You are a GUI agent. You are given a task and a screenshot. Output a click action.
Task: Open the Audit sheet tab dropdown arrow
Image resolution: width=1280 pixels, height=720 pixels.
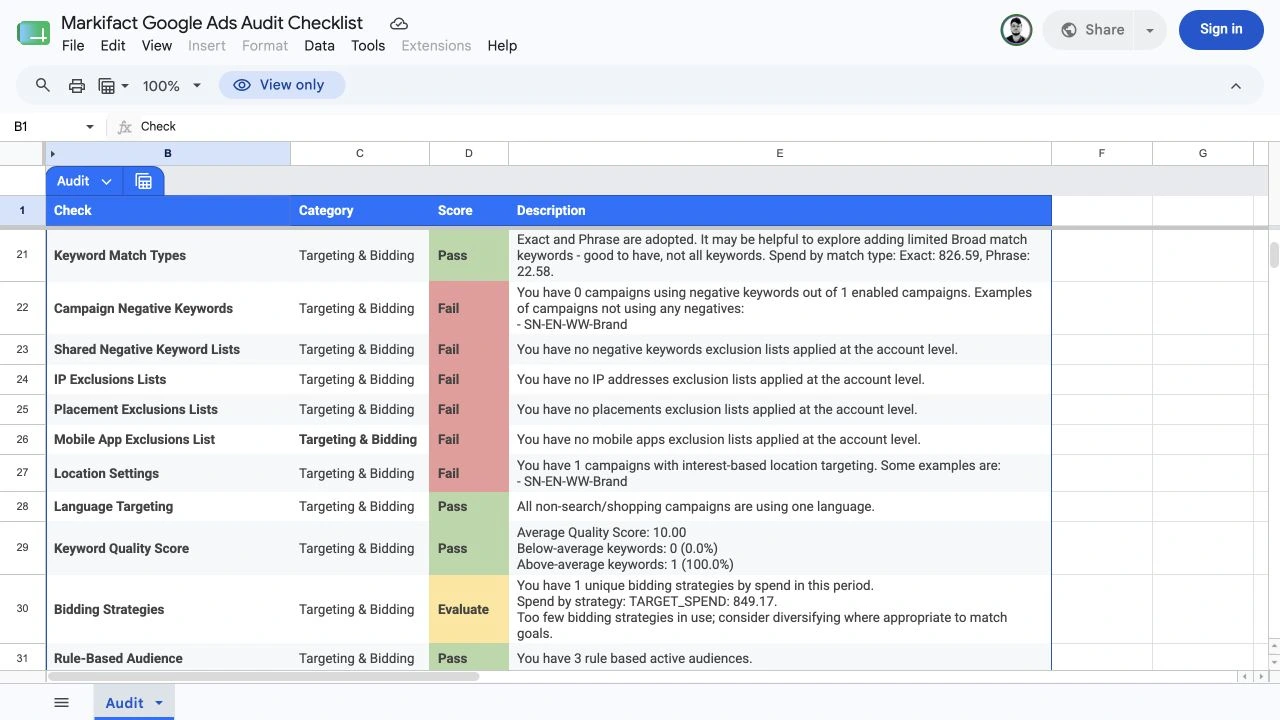158,703
